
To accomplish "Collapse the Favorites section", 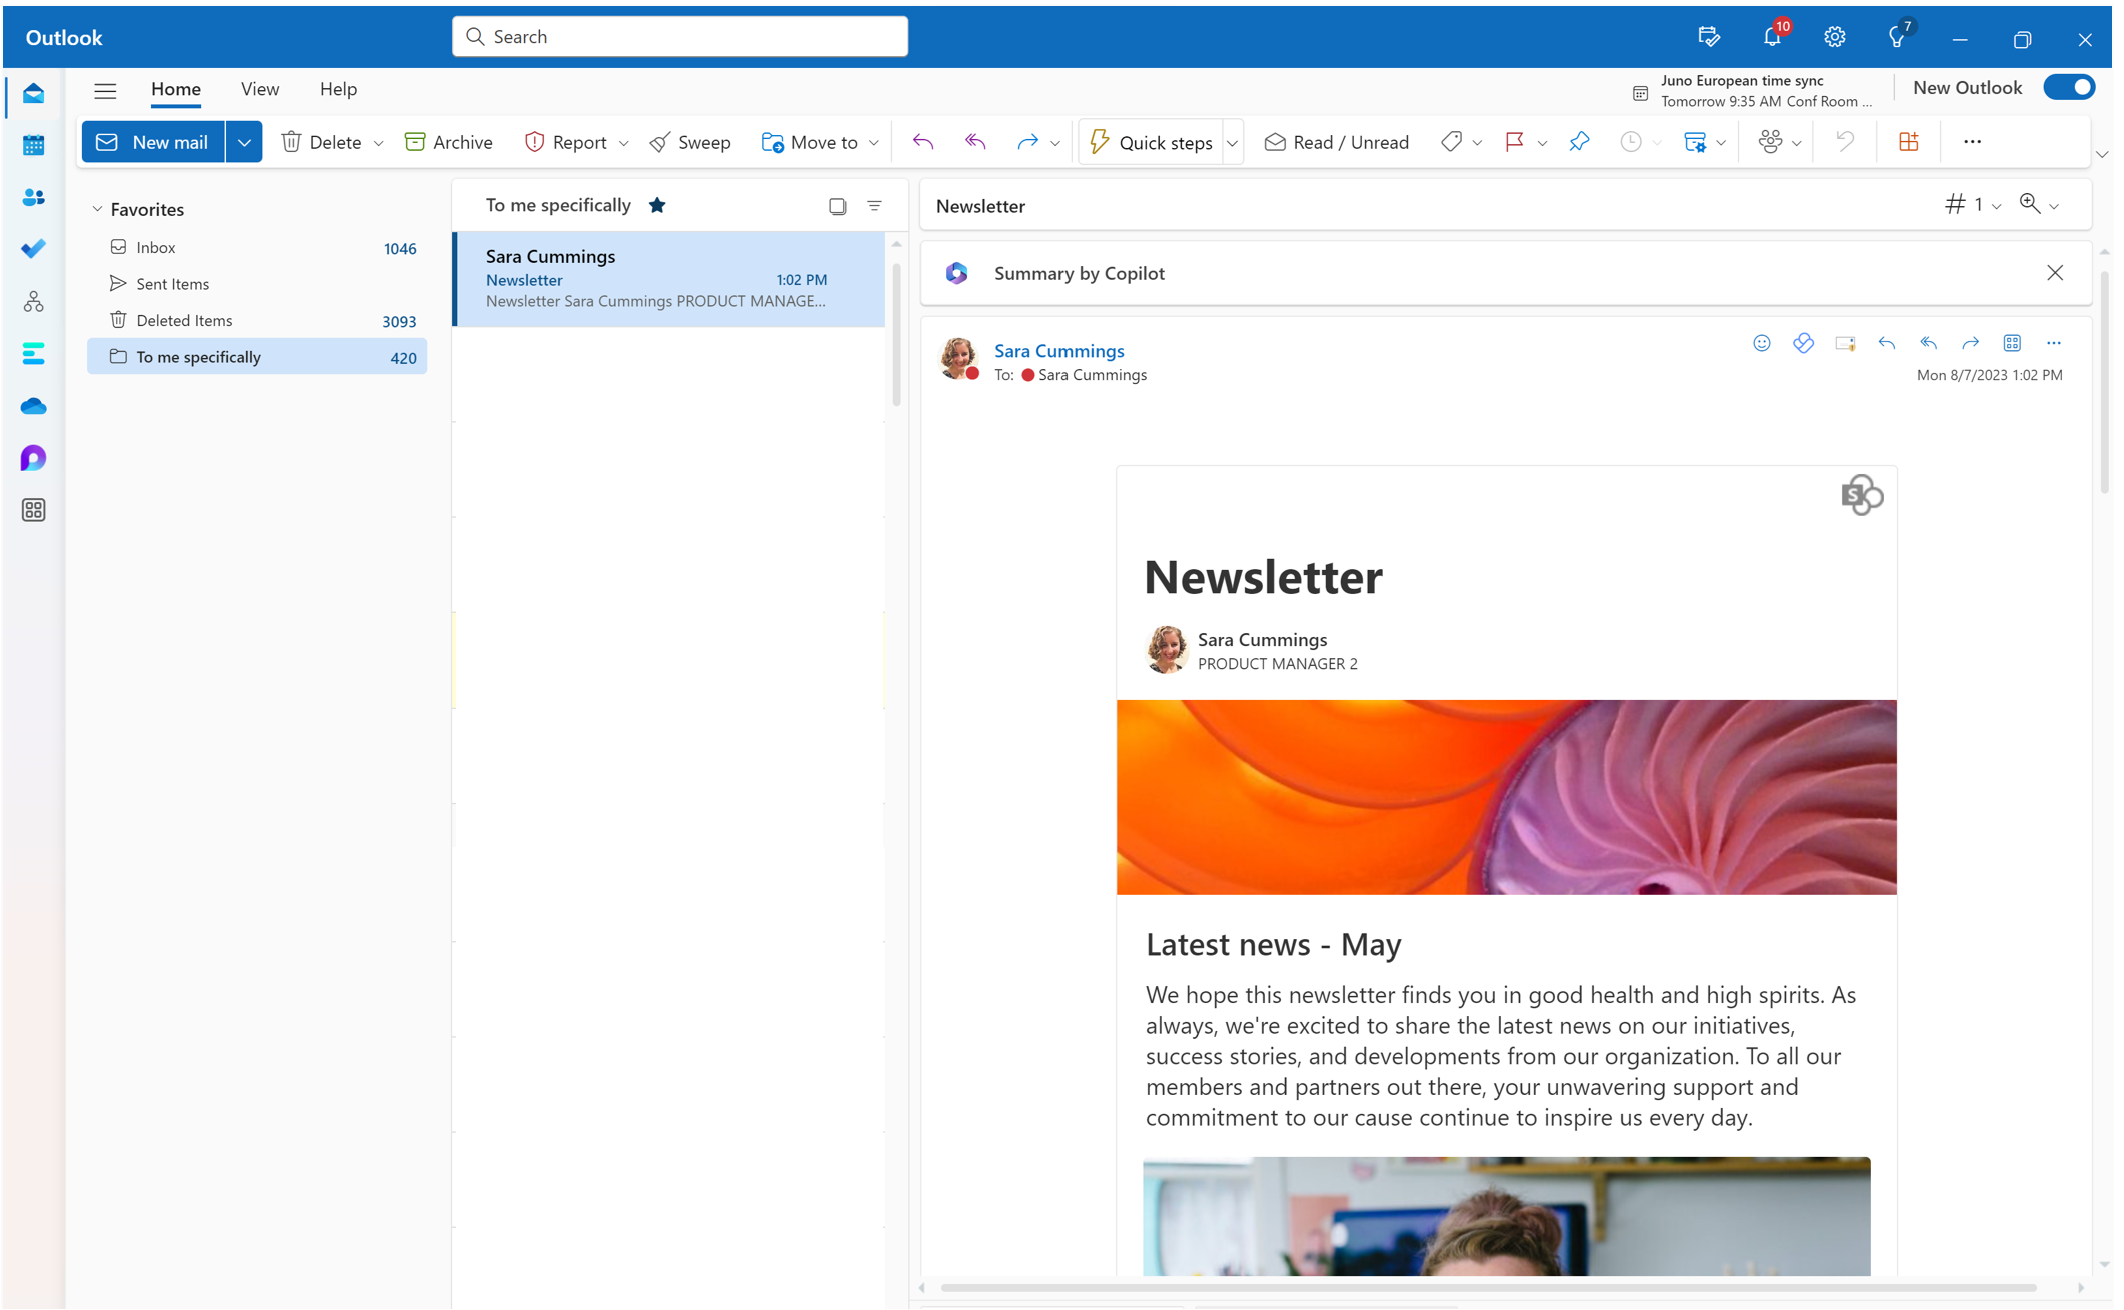I will coord(97,208).
